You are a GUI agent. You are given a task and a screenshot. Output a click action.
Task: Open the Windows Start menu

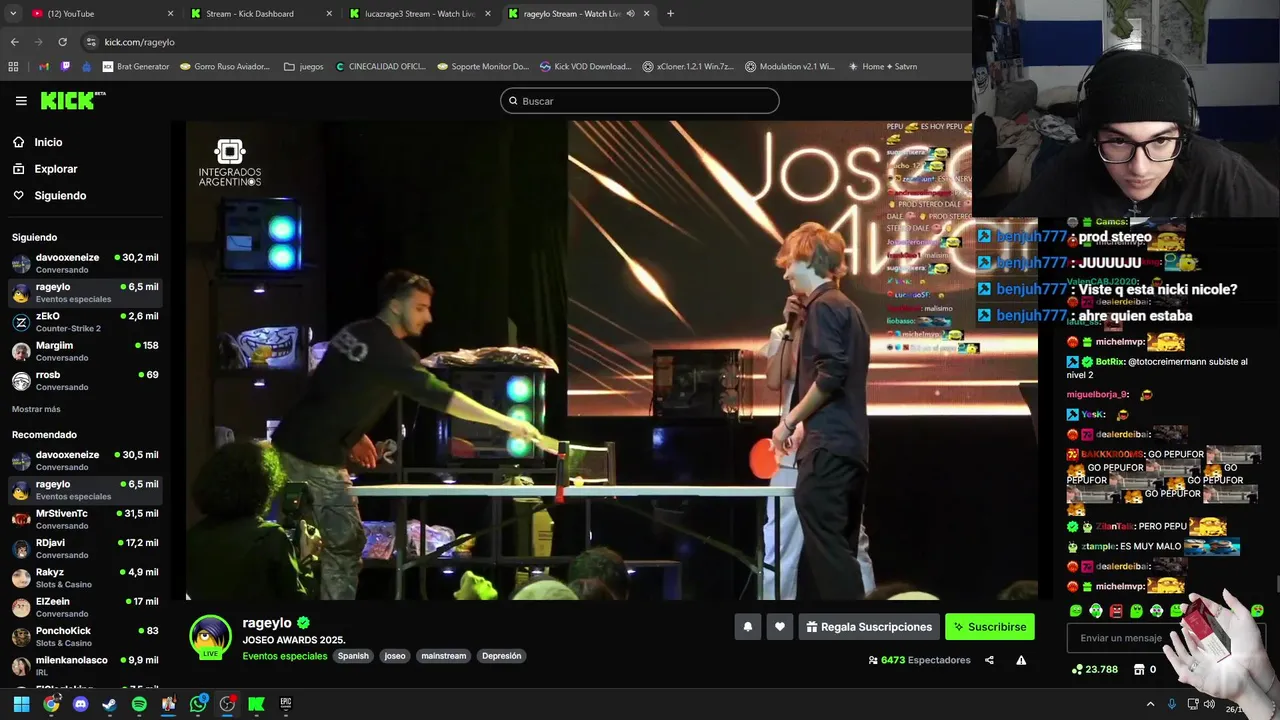pyautogui.click(x=21, y=704)
